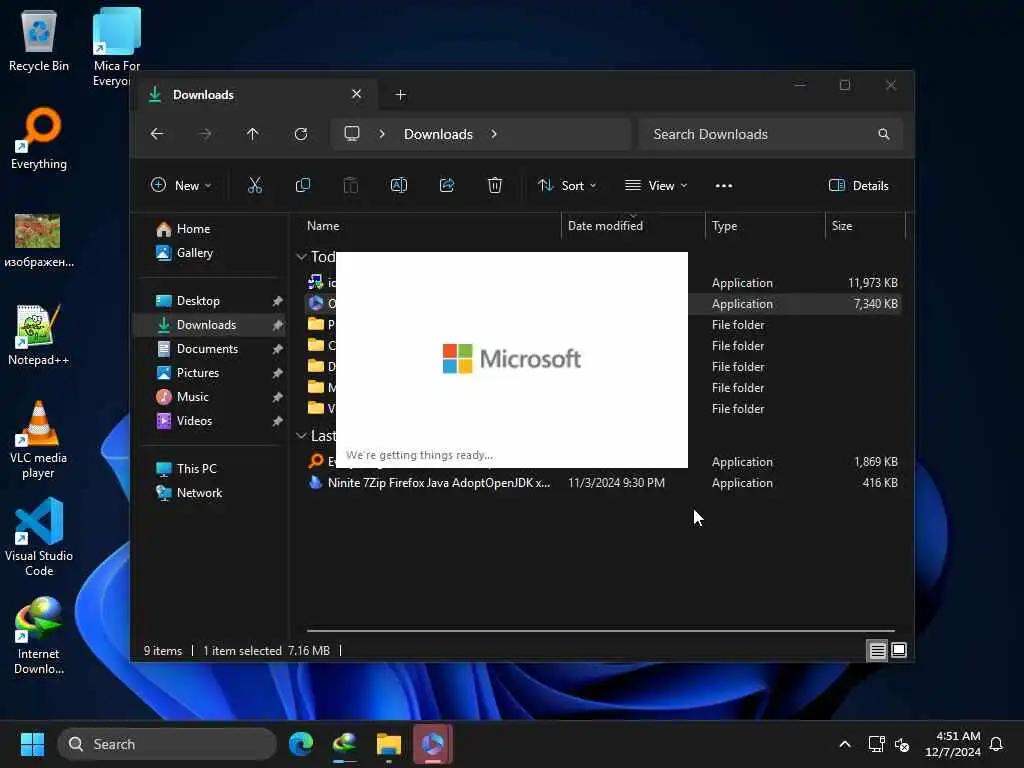Switch to details list view icon in status bar
This screenshot has height=768, width=1024.
point(877,650)
